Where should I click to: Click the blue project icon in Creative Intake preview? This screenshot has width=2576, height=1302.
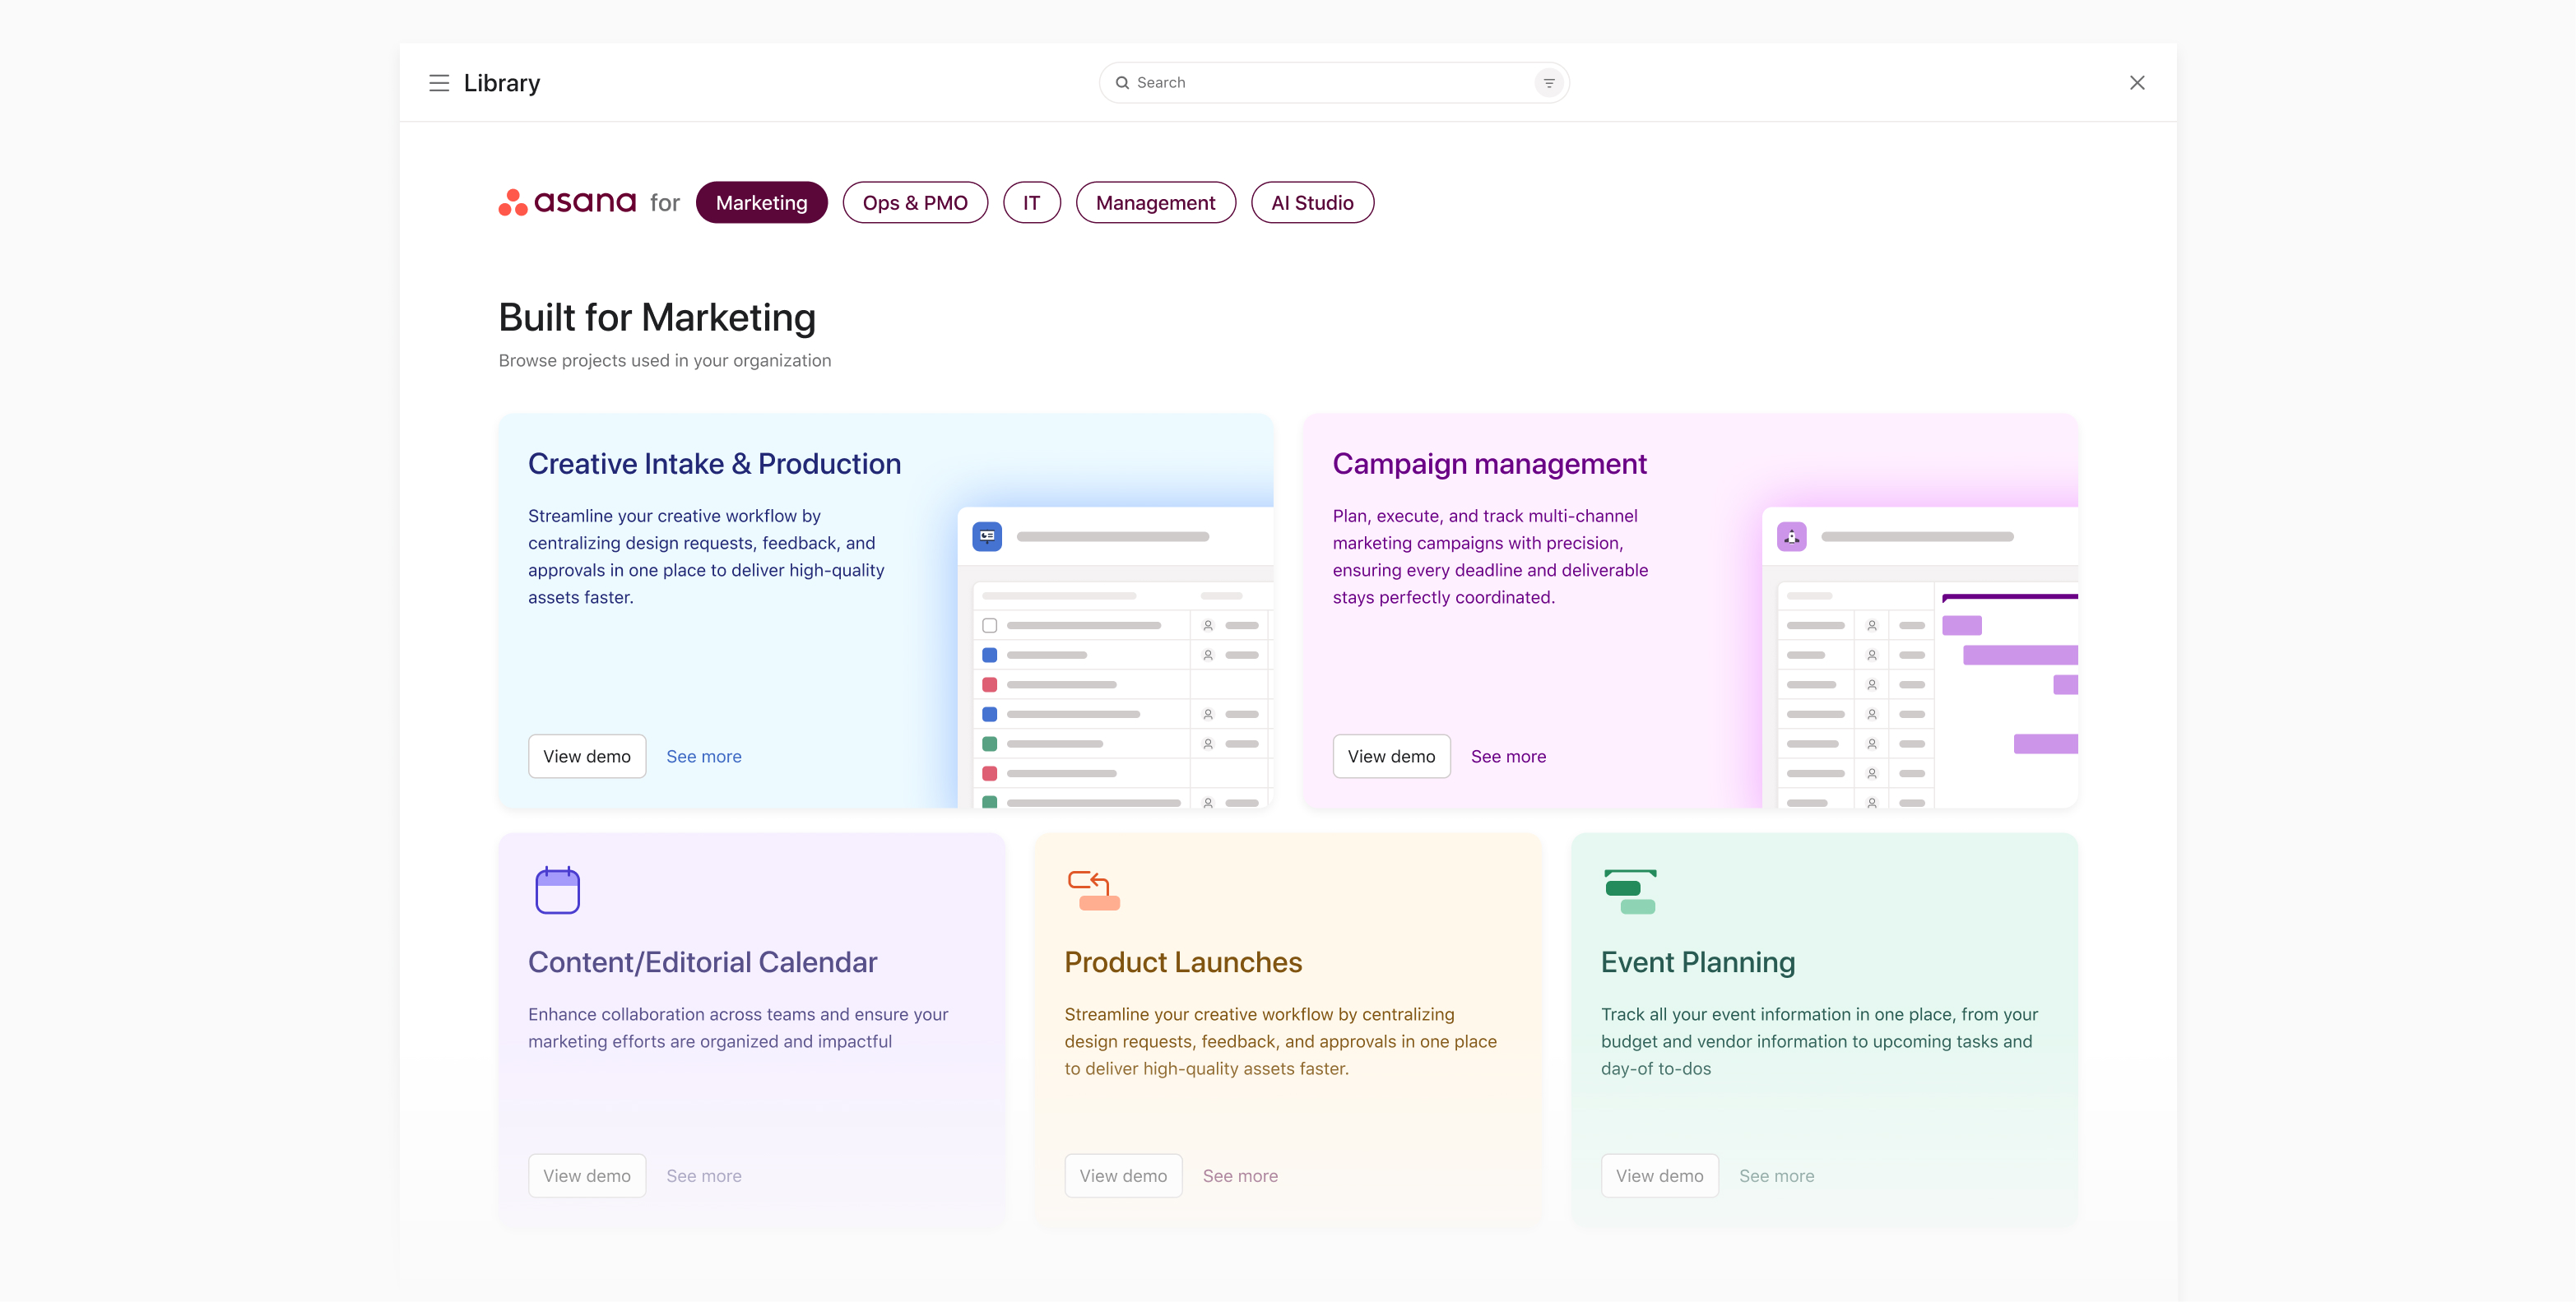coord(987,536)
